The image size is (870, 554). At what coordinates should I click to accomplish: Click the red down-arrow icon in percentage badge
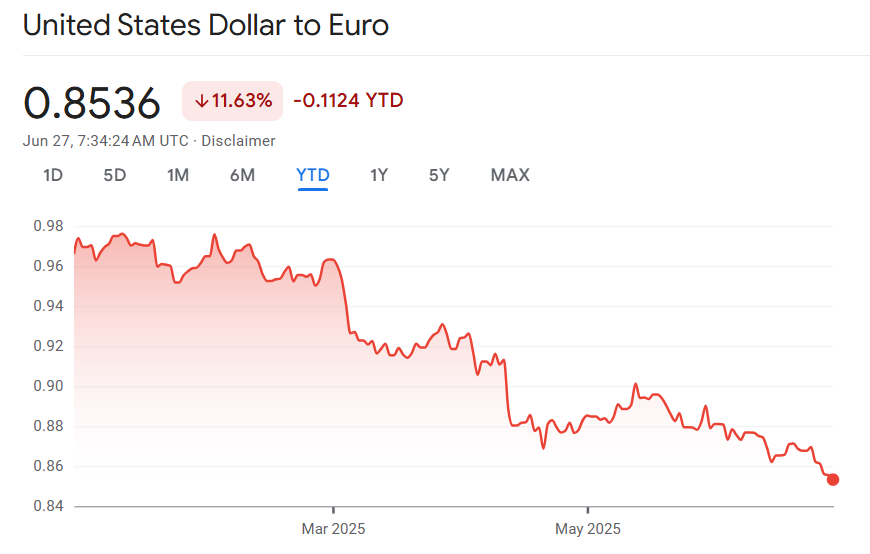tap(201, 101)
